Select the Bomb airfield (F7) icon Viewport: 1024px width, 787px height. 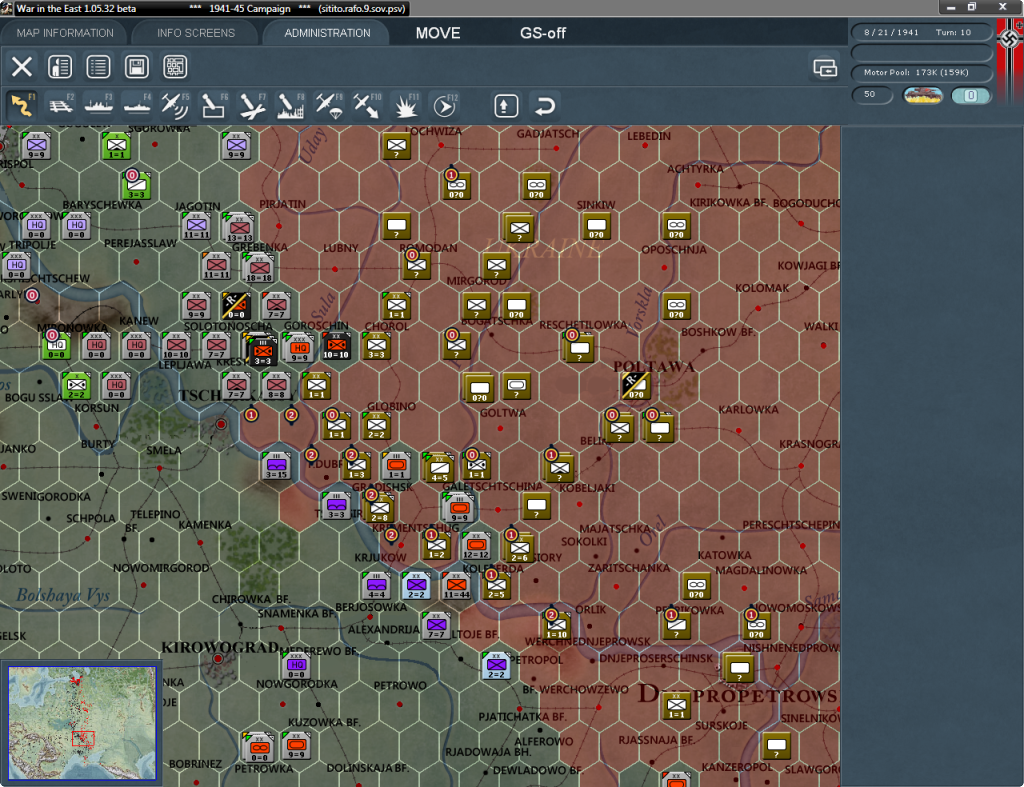252,105
